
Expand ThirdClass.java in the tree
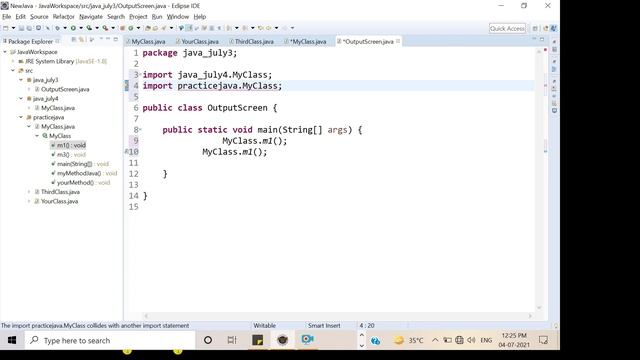[29, 192]
